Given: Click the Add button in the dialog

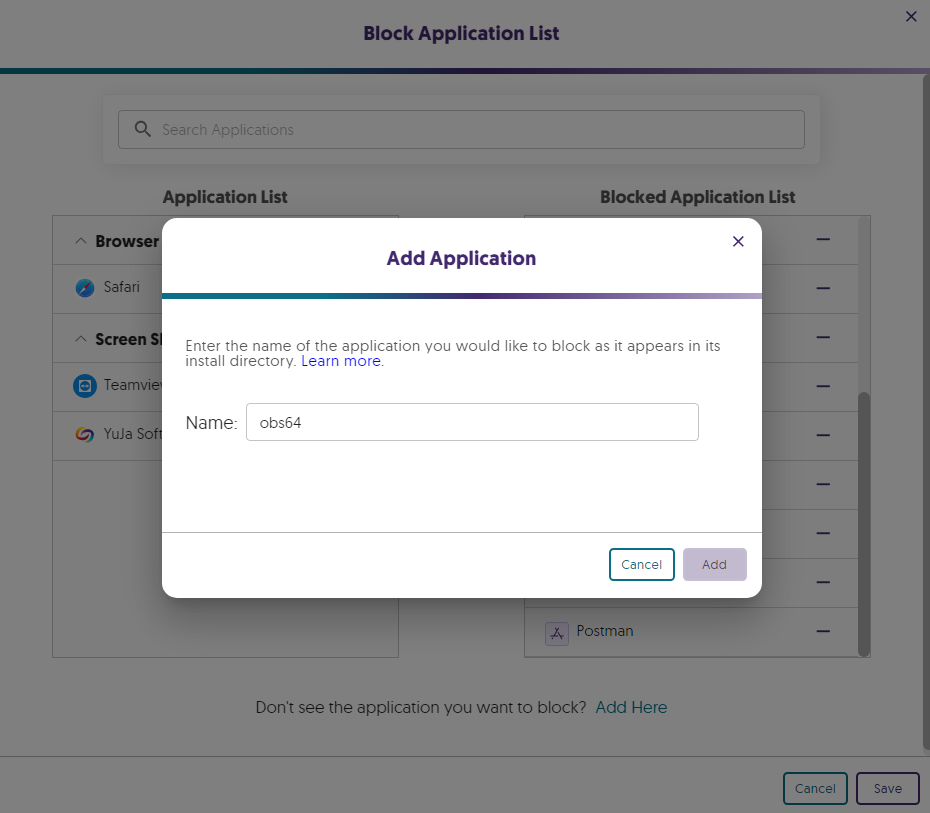Looking at the screenshot, I should coord(714,564).
